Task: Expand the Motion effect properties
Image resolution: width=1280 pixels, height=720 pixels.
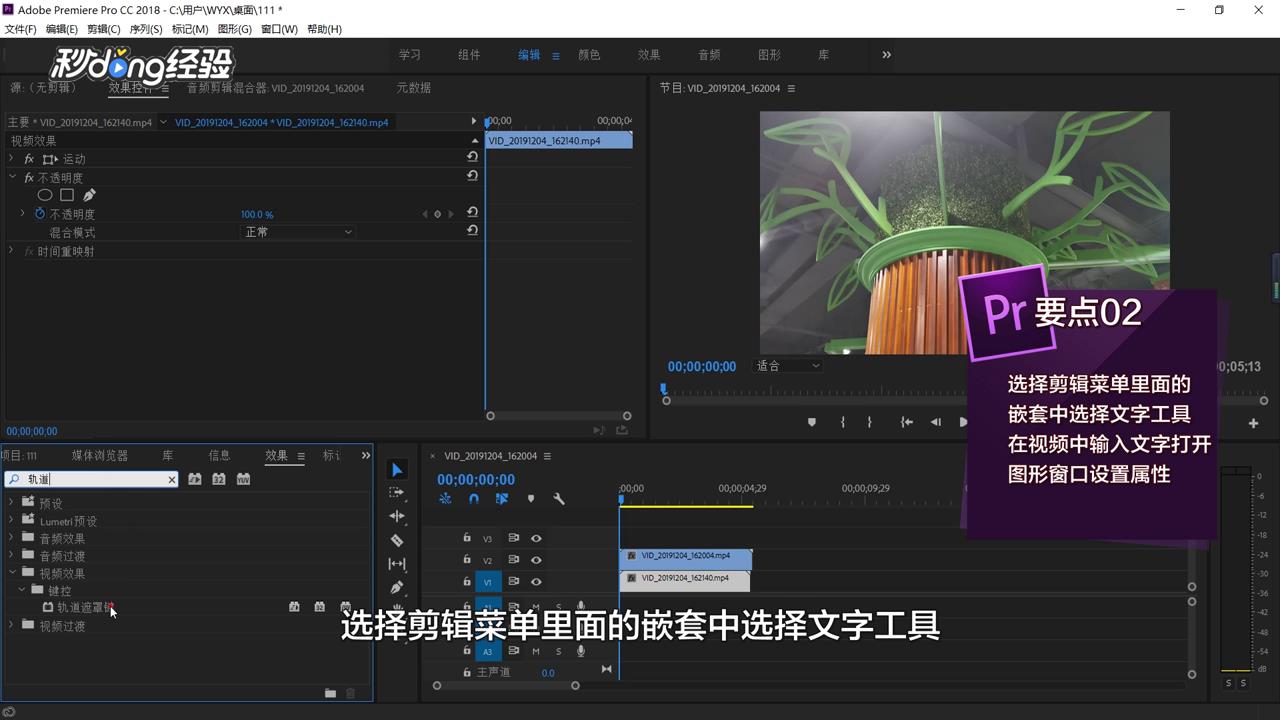Action: (12, 159)
